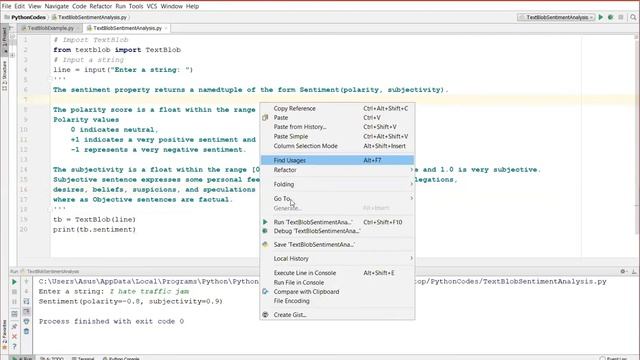
Task: Start debugging with top toolbar bug icon
Action: [611, 17]
